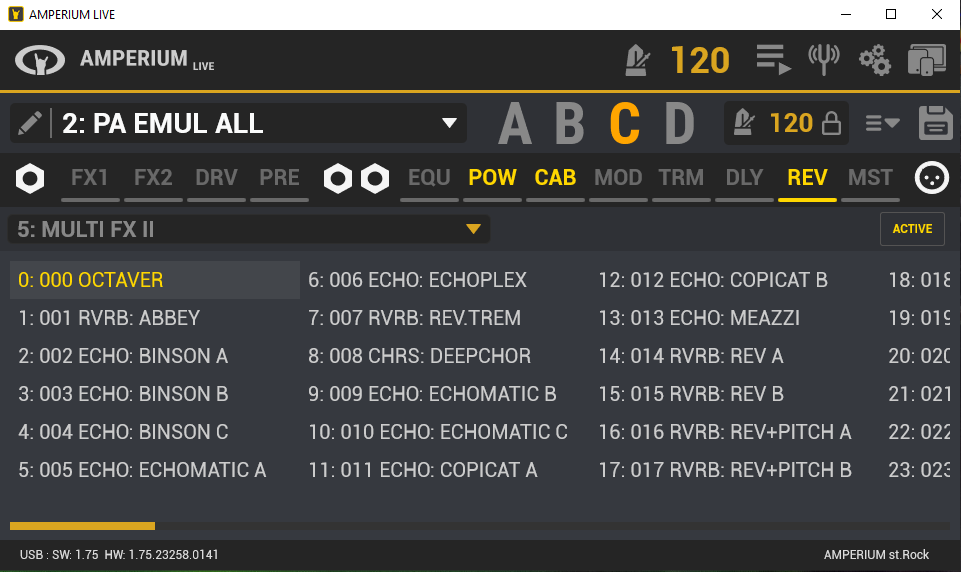Select scene A
Screen dimensions: 961x572
(x=515, y=123)
